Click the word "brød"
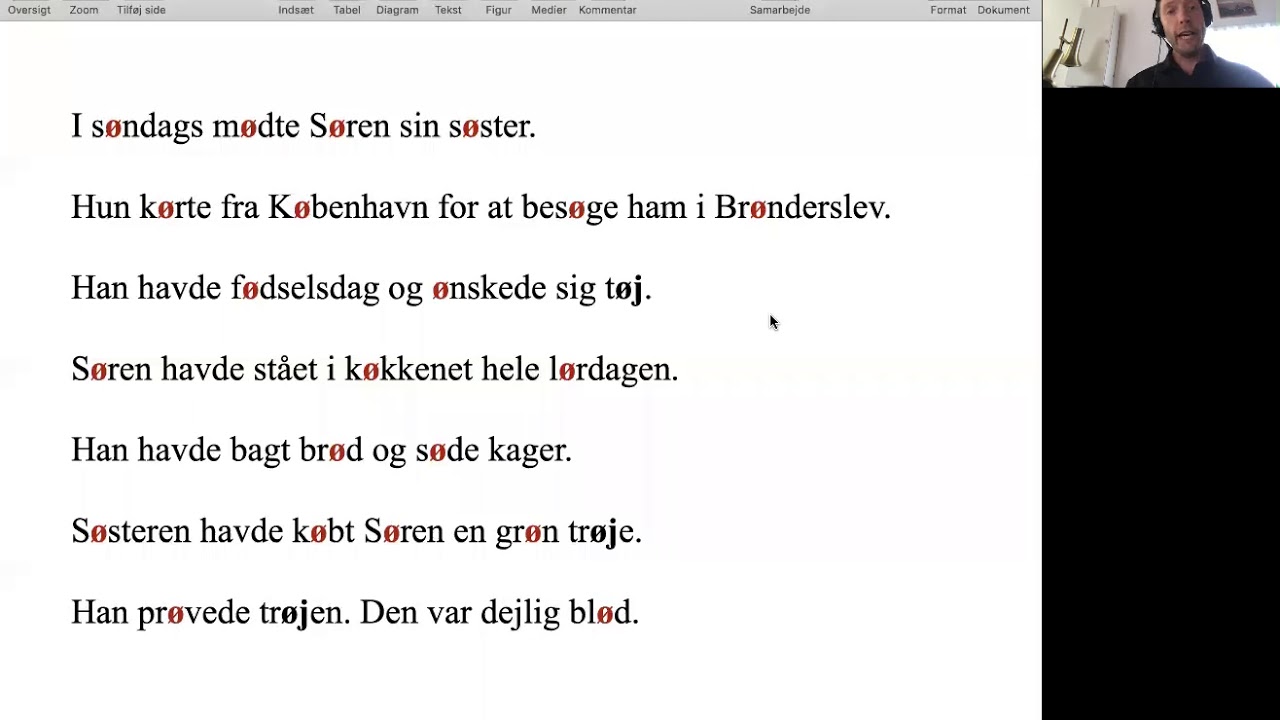 (331, 451)
